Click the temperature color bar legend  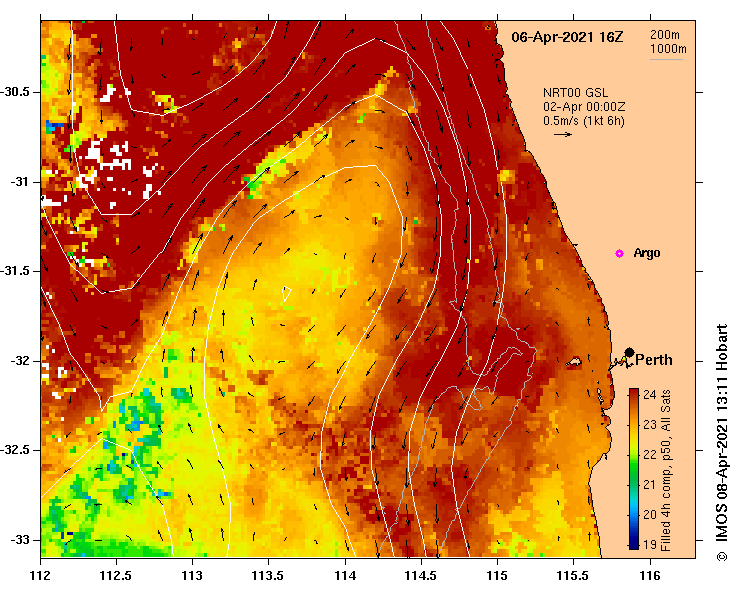click(634, 469)
